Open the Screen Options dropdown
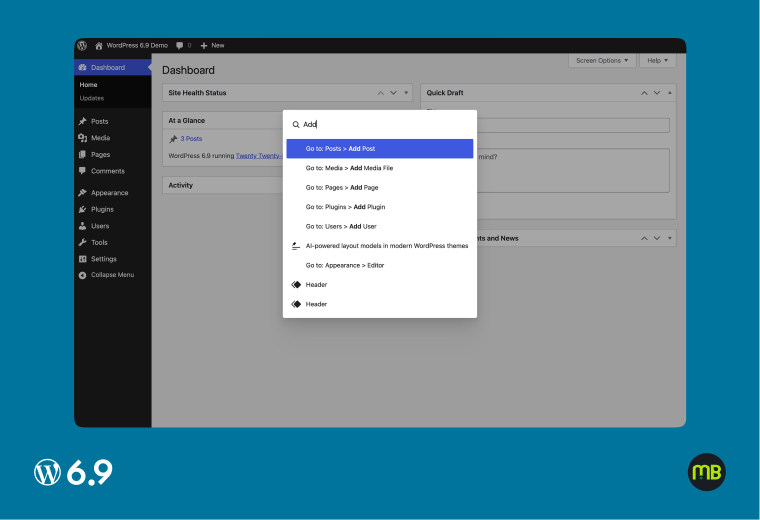 click(602, 60)
